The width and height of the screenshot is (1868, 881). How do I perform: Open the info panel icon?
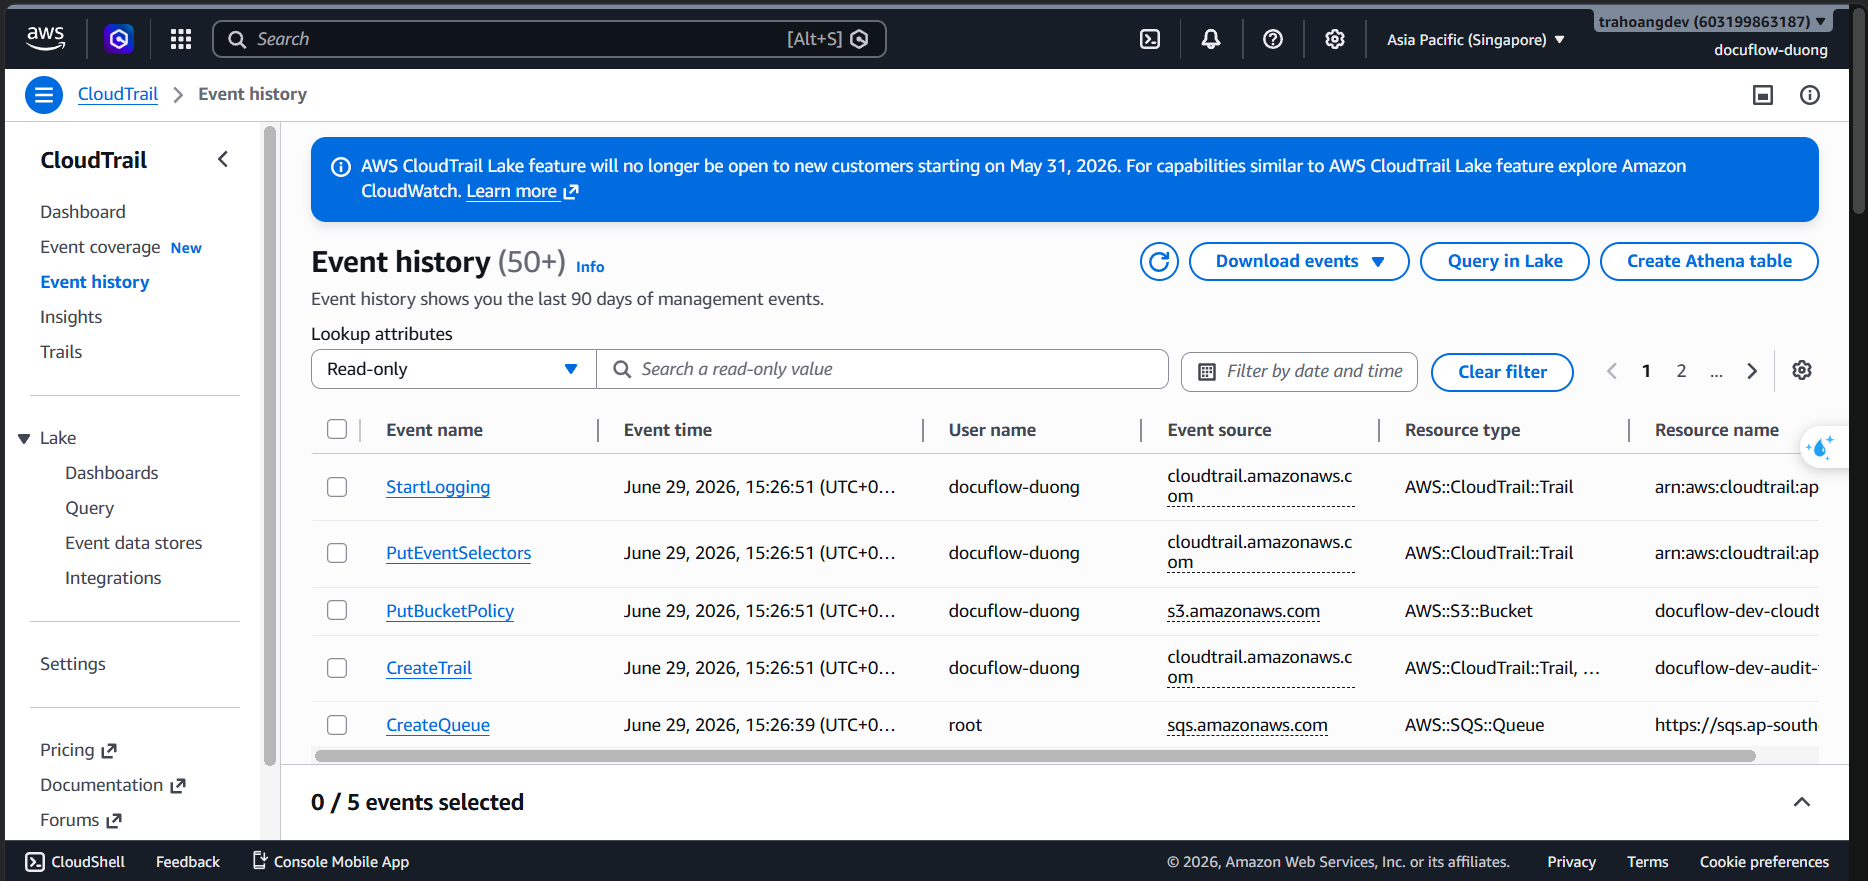1810,95
